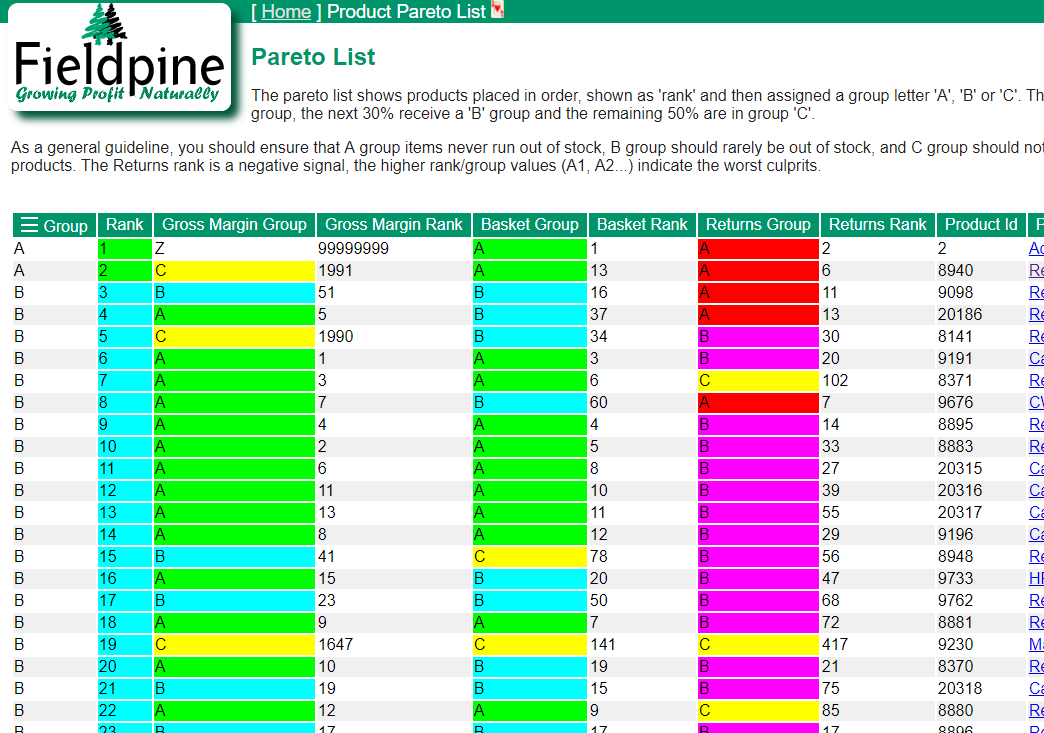Open the hamburger menu in the Group header

[29, 225]
